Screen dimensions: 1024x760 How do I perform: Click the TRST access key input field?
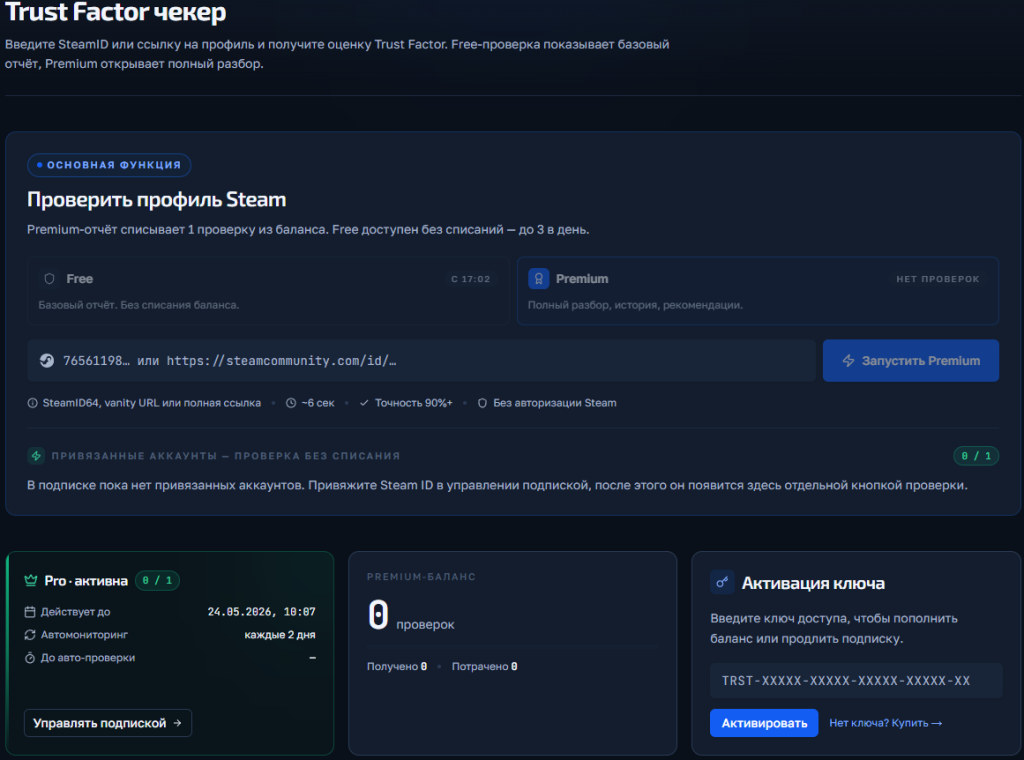(x=856, y=680)
